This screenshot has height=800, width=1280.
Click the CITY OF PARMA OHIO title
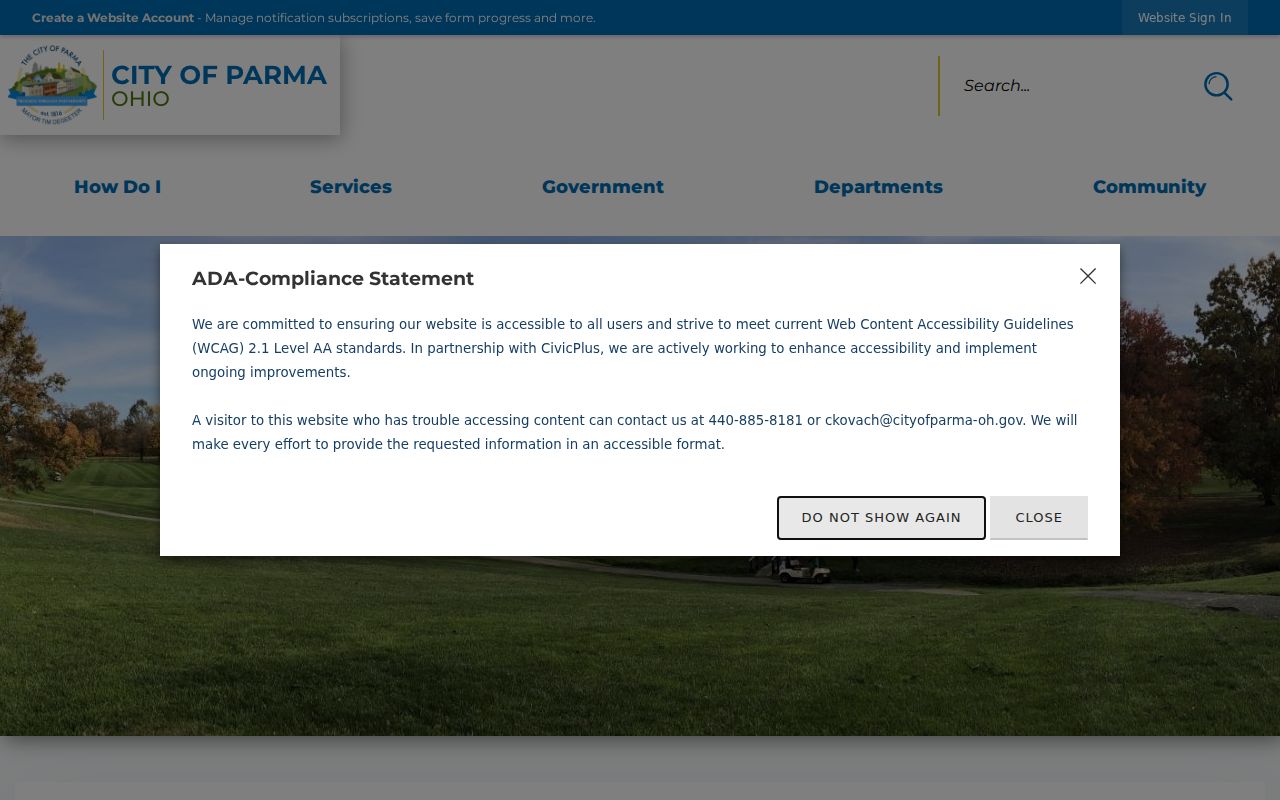tap(219, 86)
